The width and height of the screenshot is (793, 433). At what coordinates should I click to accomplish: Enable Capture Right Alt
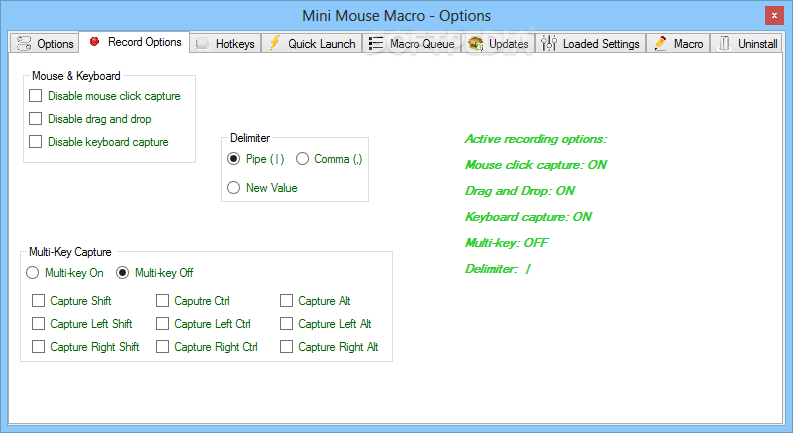pyautogui.click(x=286, y=347)
